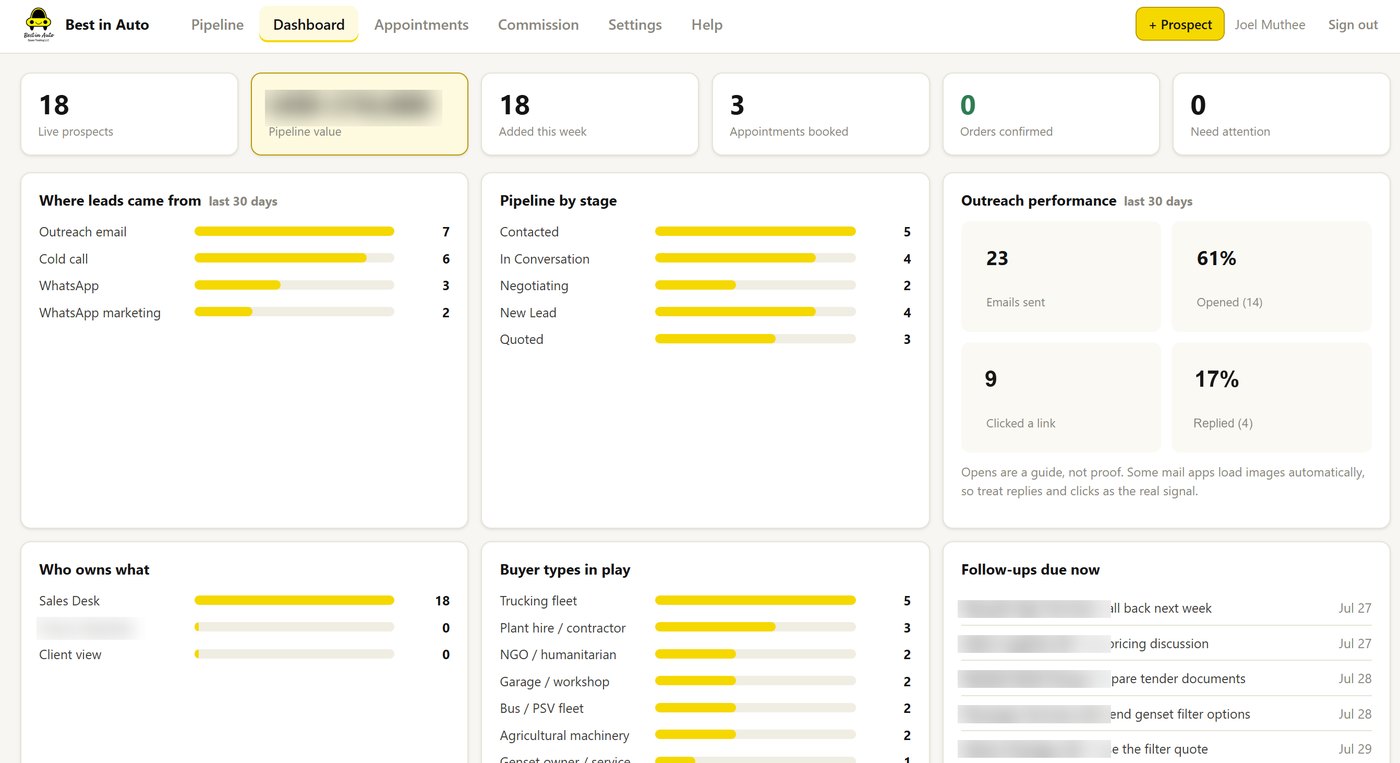Screen dimensions: 1400x763
Task: Open the Commission tab
Action: (x=538, y=25)
